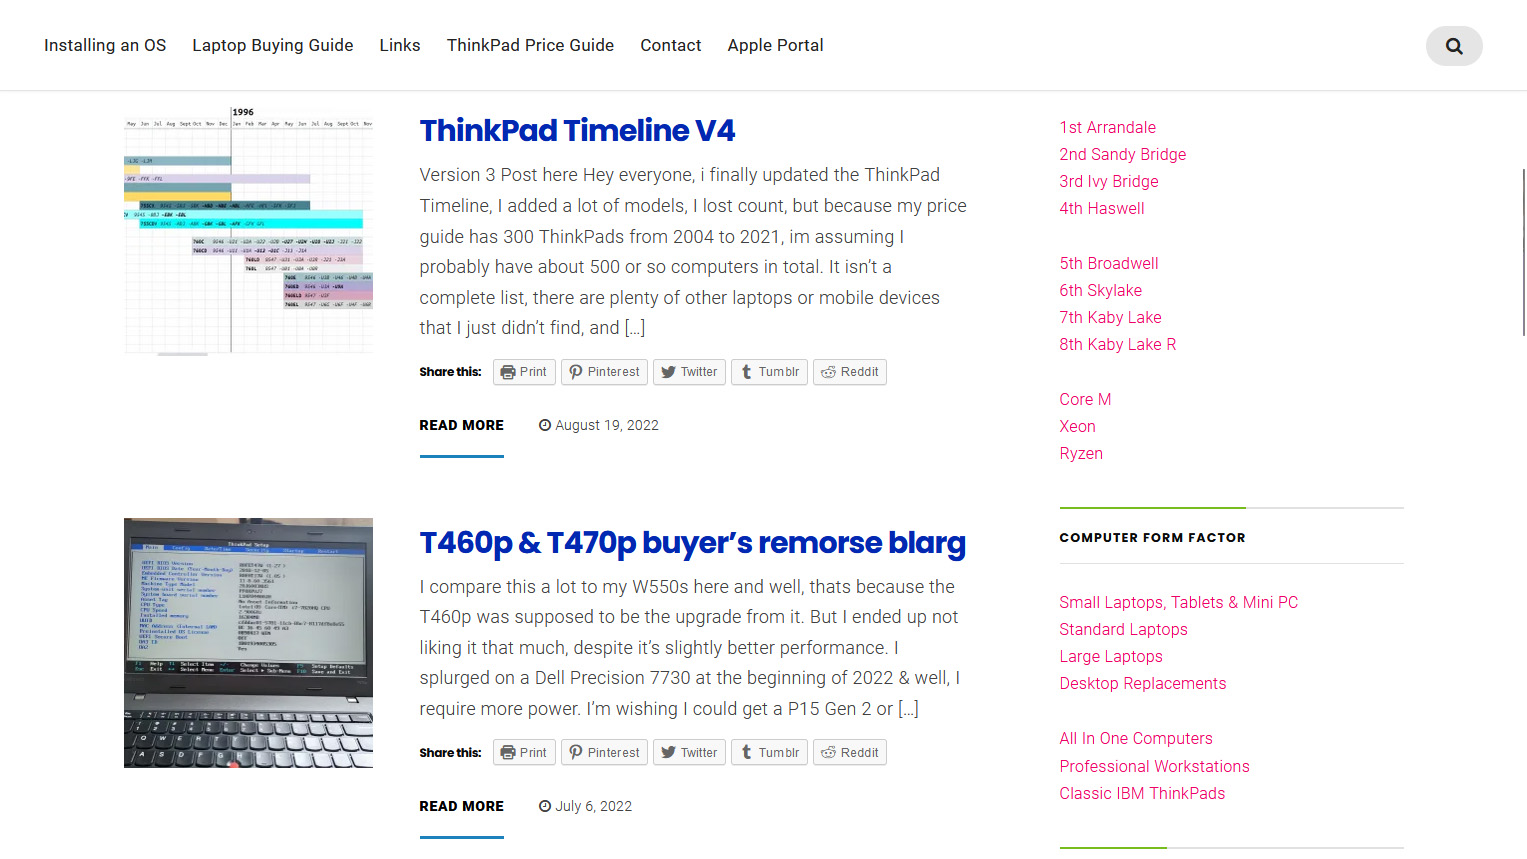Viewport: 1527px width, 859px height.
Task: Share ThinkPad Timeline V4 on Tumblr
Action: click(x=769, y=372)
